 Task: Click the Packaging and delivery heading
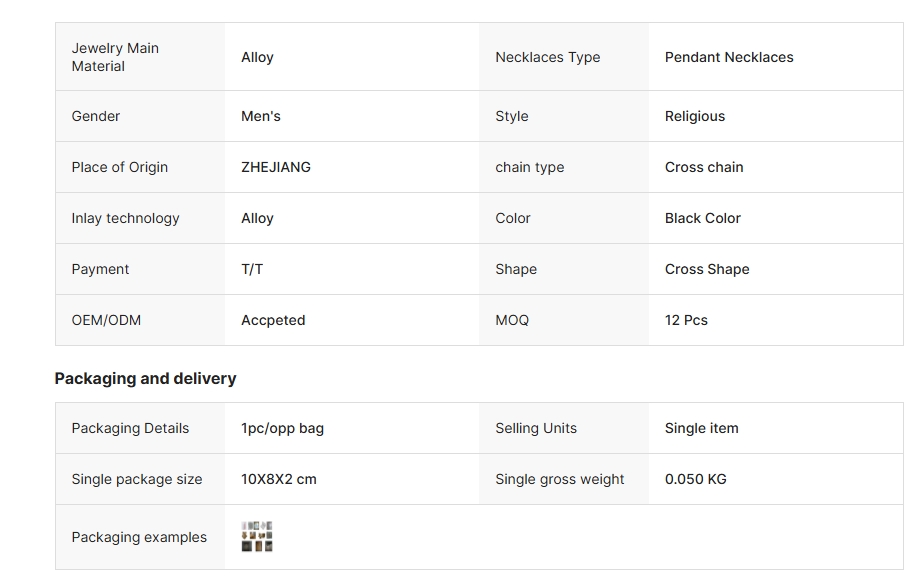point(145,379)
